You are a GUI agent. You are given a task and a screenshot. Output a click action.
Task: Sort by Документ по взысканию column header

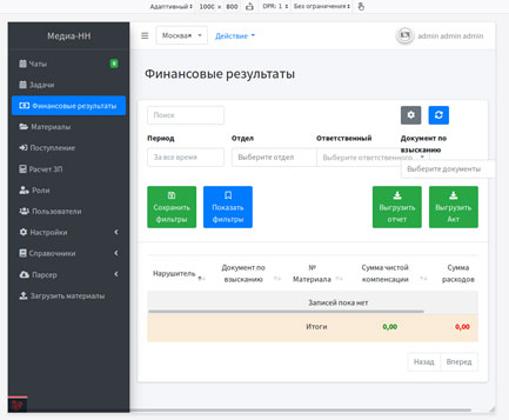[248, 273]
